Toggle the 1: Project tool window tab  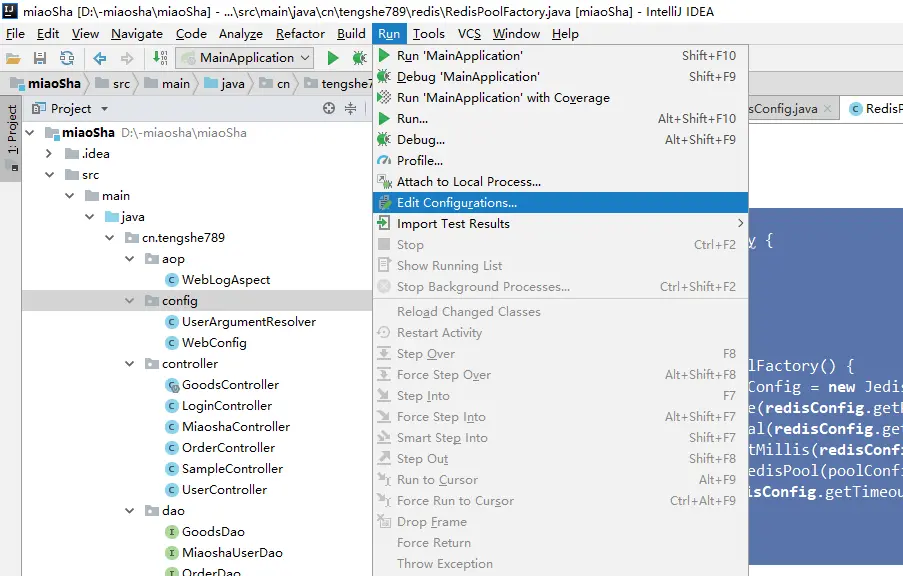pyautogui.click(x=12, y=138)
